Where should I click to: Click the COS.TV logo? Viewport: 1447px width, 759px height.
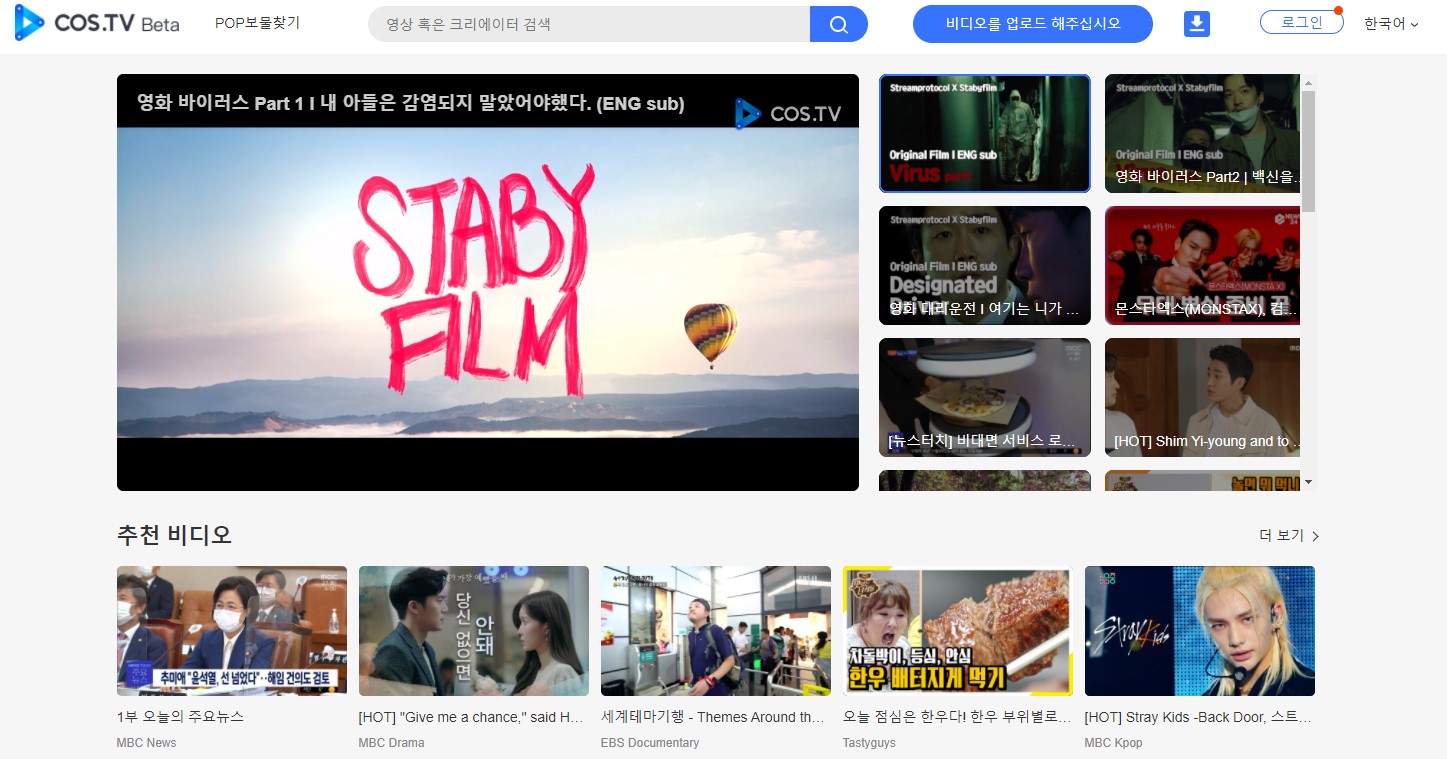click(x=97, y=23)
